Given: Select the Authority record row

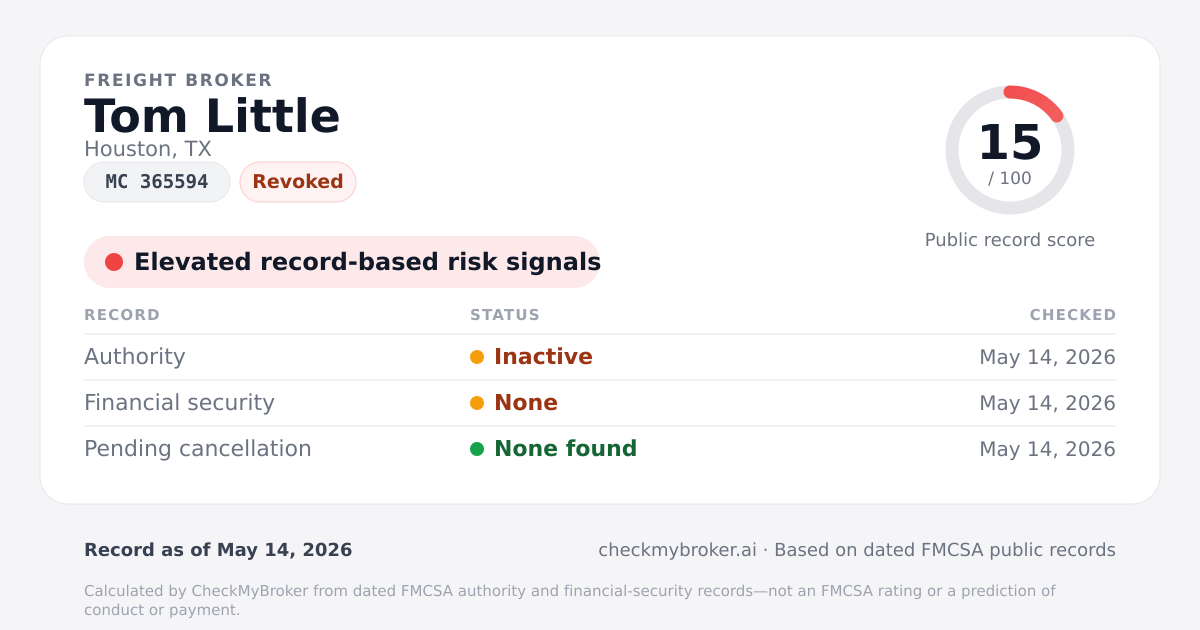Looking at the screenshot, I should tap(600, 357).
